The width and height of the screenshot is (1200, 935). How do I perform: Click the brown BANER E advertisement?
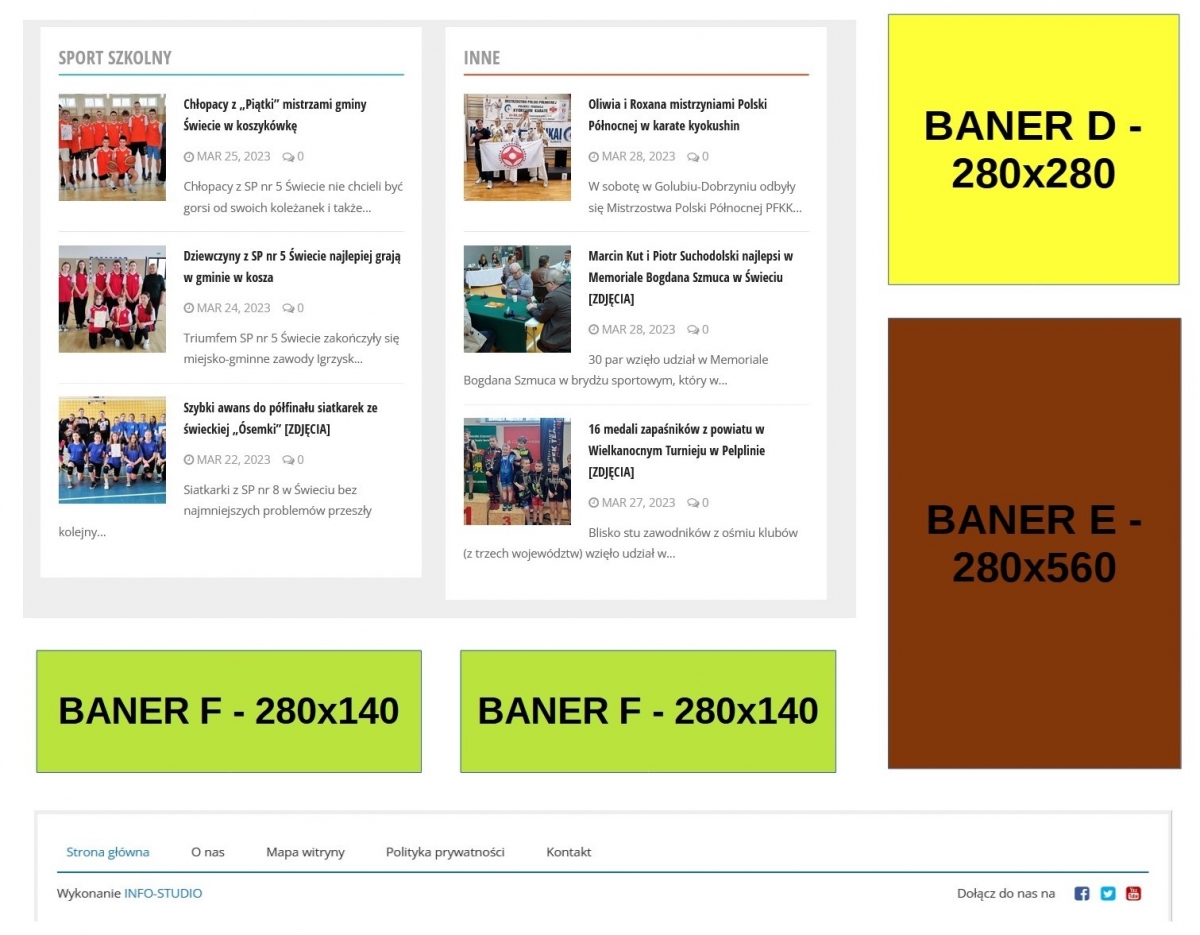click(x=1034, y=543)
